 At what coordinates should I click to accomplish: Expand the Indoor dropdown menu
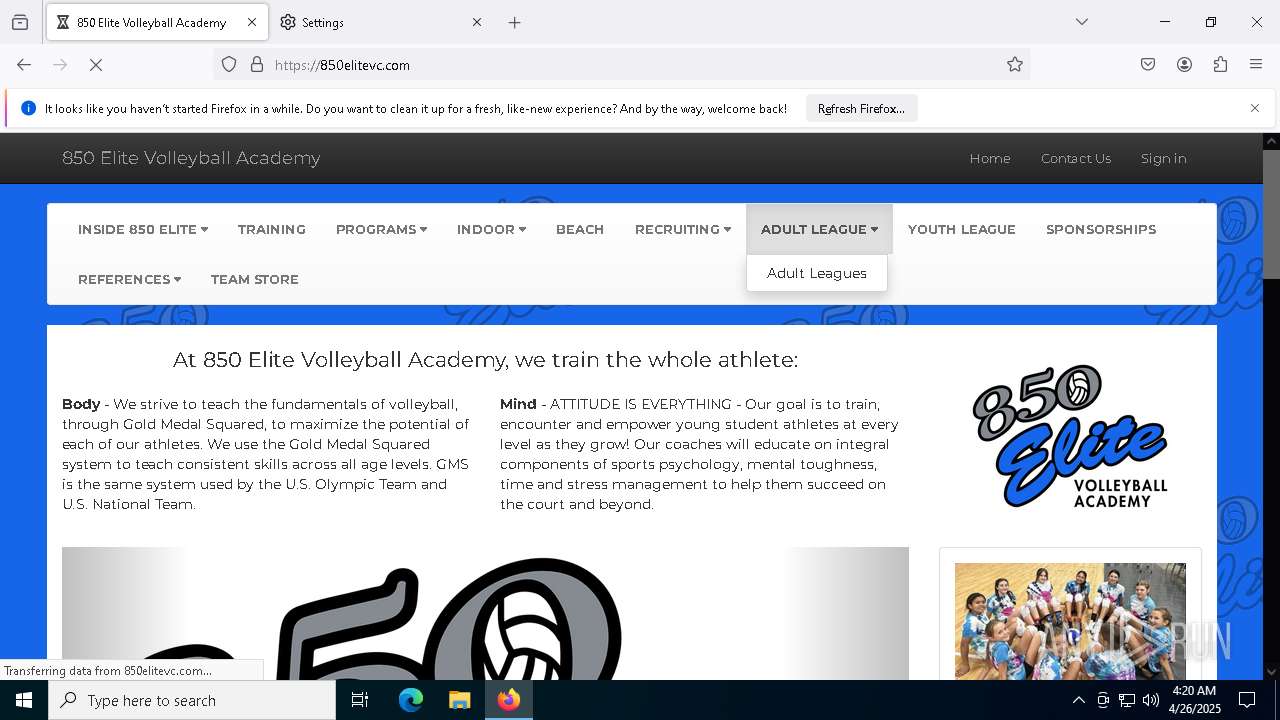(x=491, y=229)
